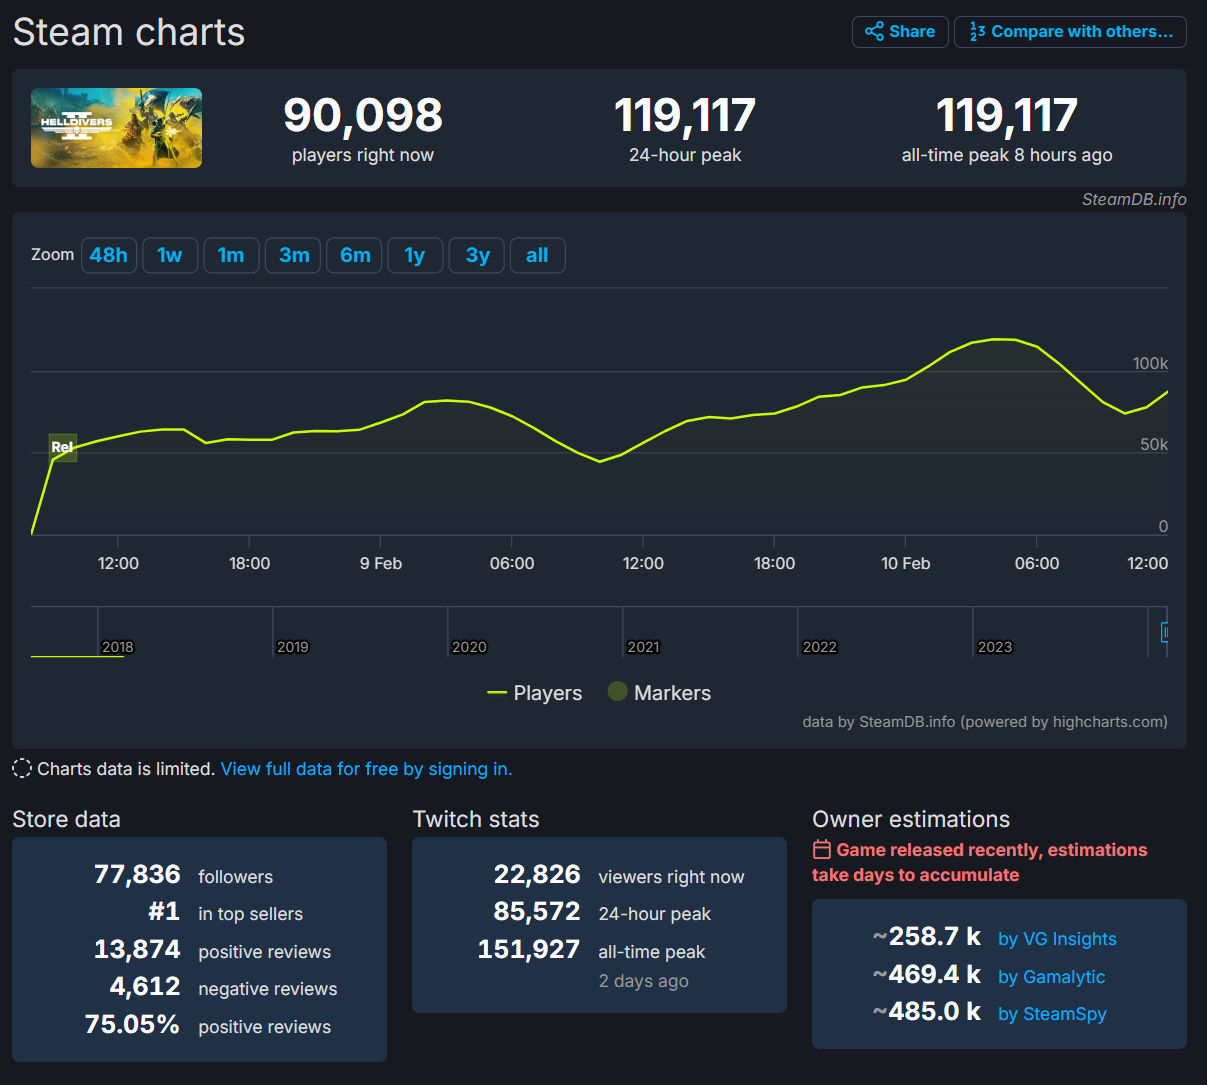The image size is (1207, 1085).
Task: Click the 24-hour peak label under 119,117
Action: point(685,155)
